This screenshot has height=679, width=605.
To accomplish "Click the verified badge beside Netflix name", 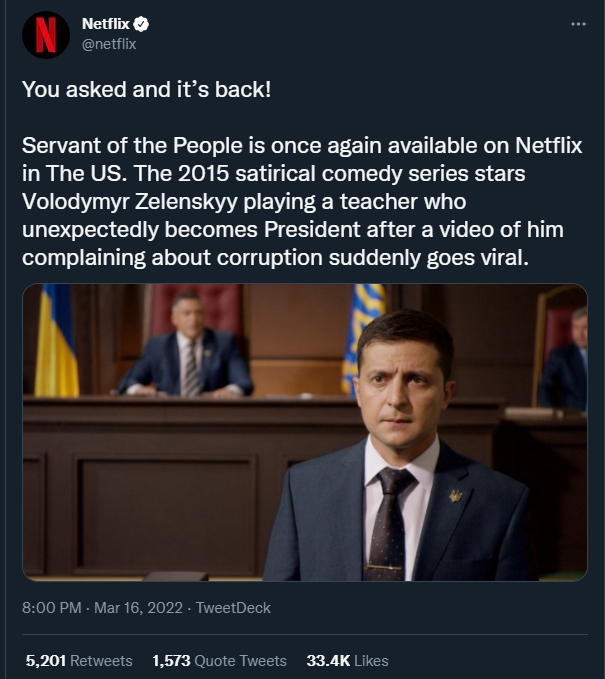I will click(143, 23).
